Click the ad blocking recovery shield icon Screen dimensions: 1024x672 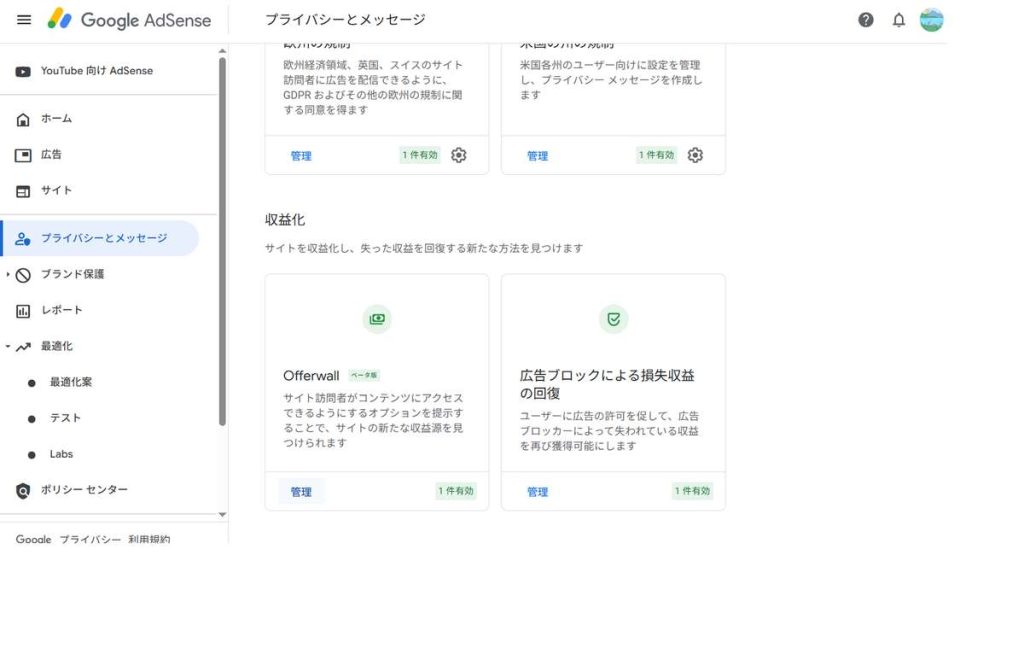click(x=613, y=319)
